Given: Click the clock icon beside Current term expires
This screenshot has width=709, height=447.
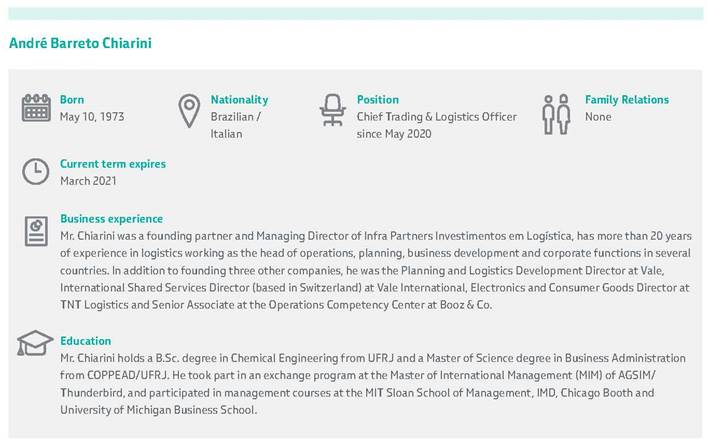Looking at the screenshot, I should (x=36, y=171).
